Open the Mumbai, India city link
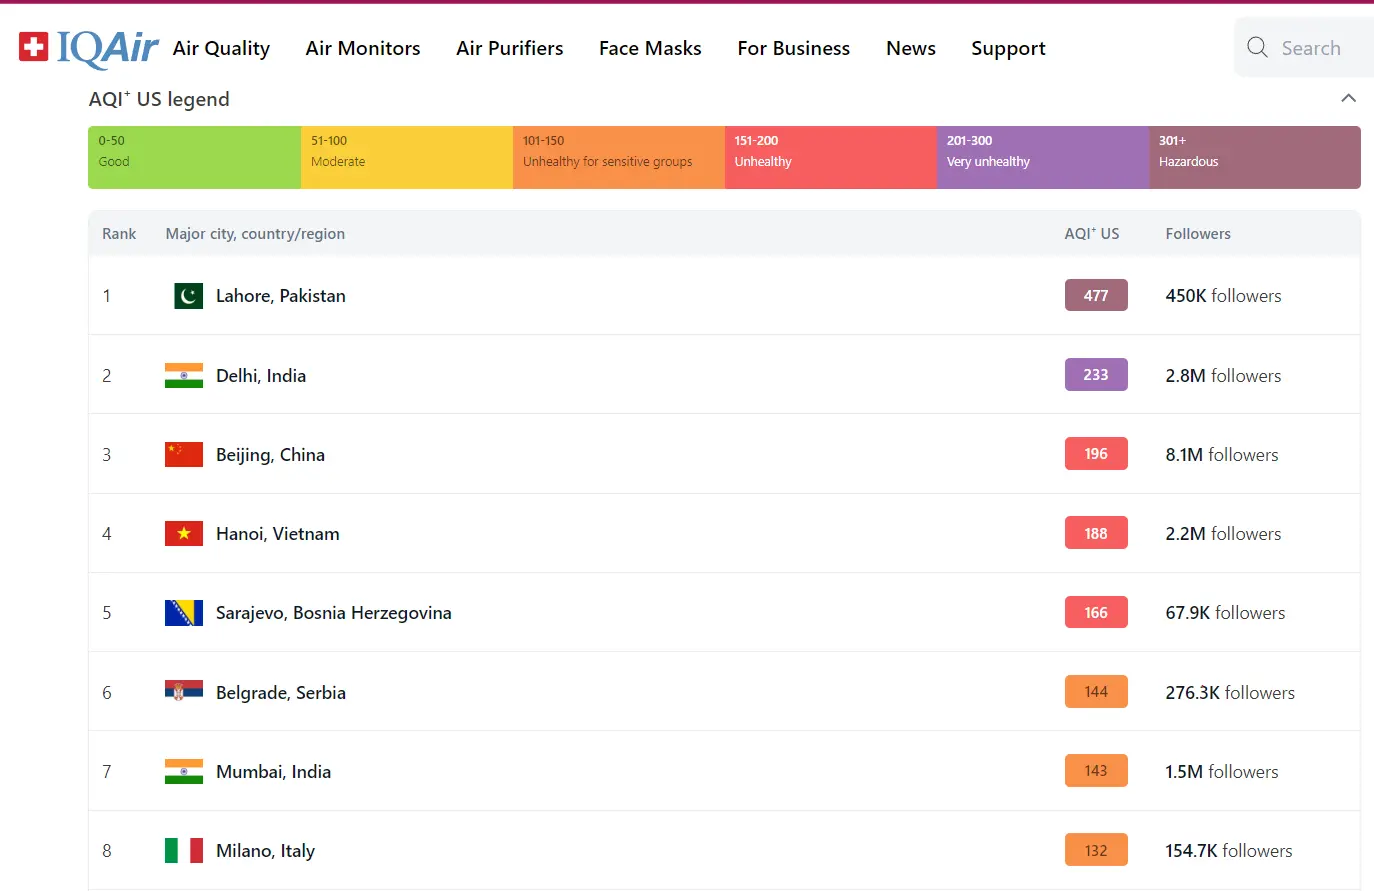Image resolution: width=1374 pixels, height=891 pixels. tap(273, 772)
